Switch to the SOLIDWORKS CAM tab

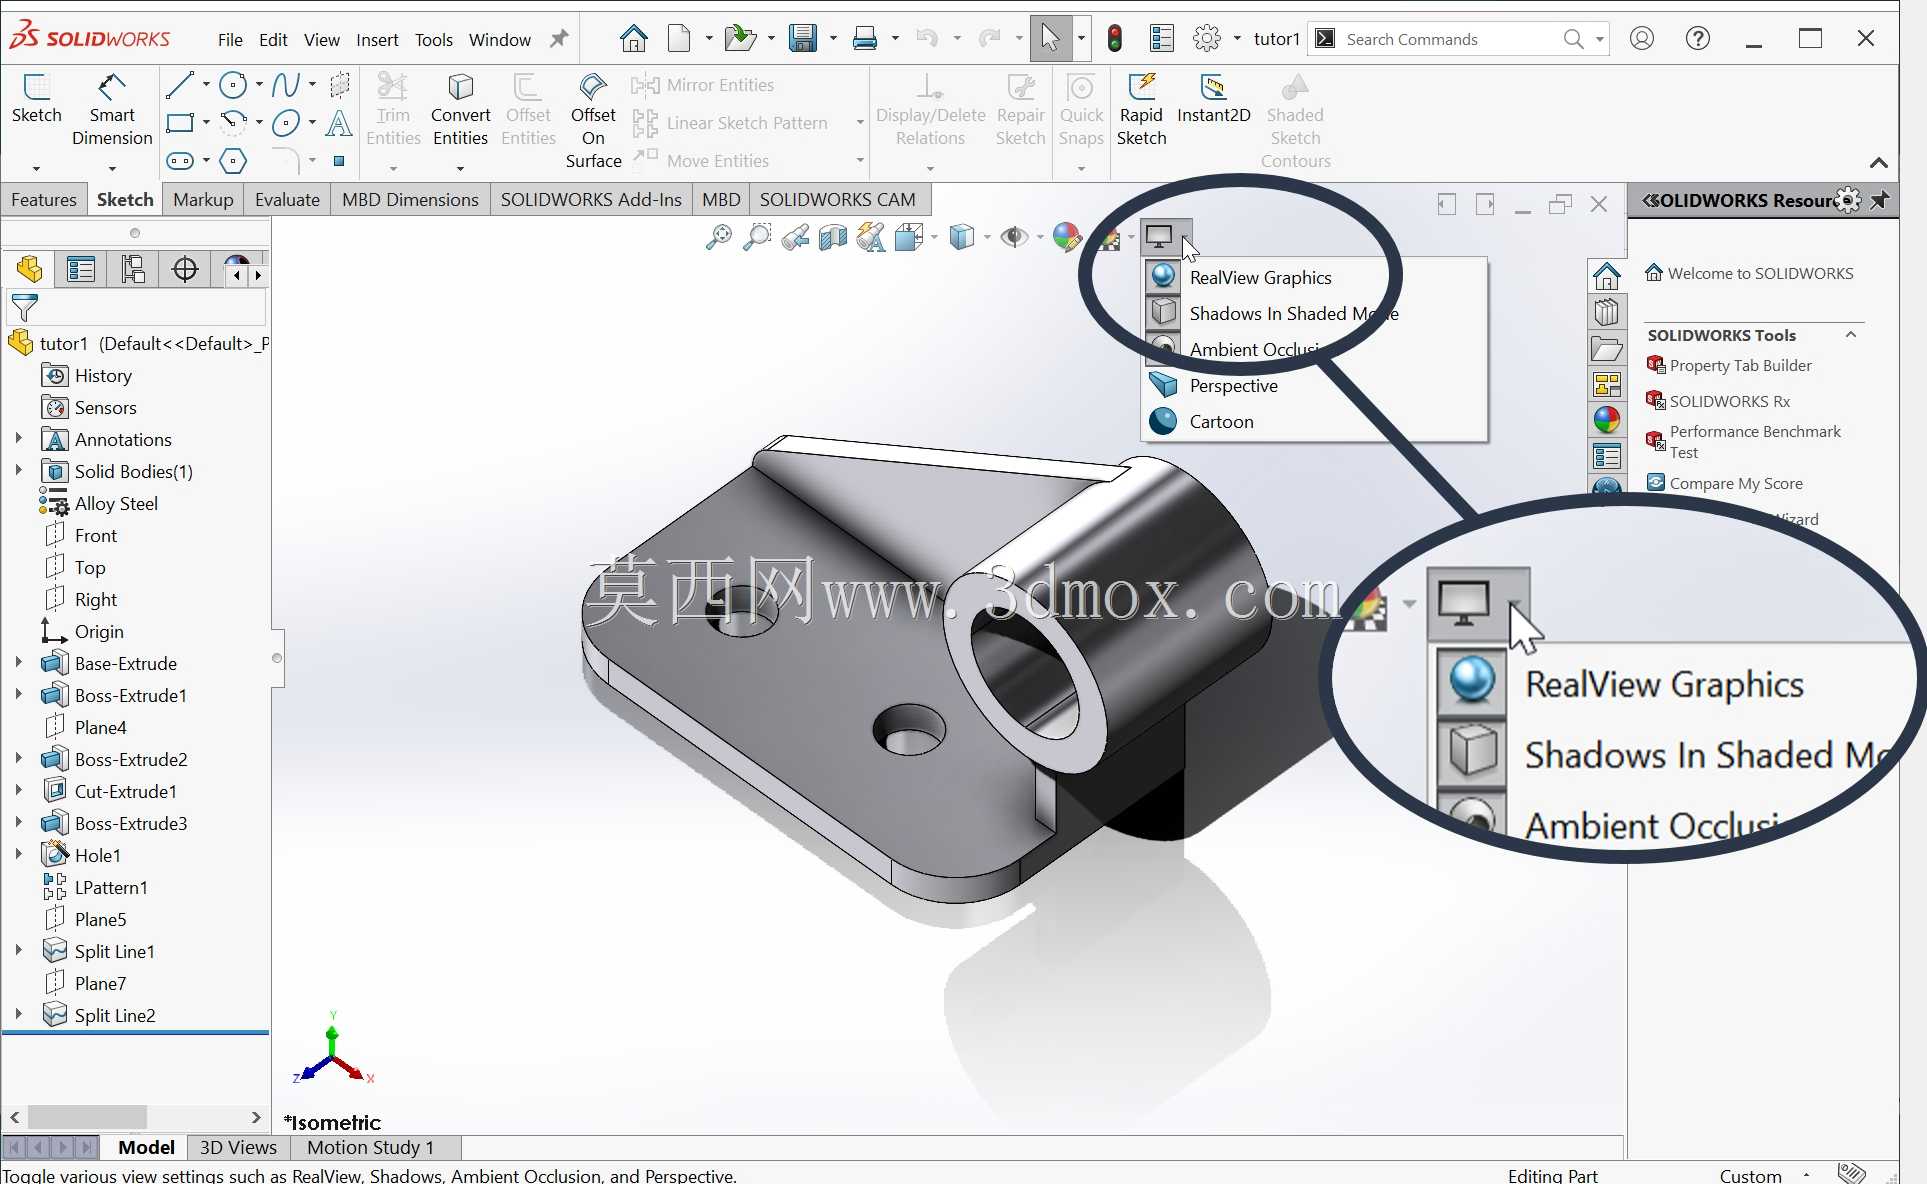pyautogui.click(x=837, y=199)
